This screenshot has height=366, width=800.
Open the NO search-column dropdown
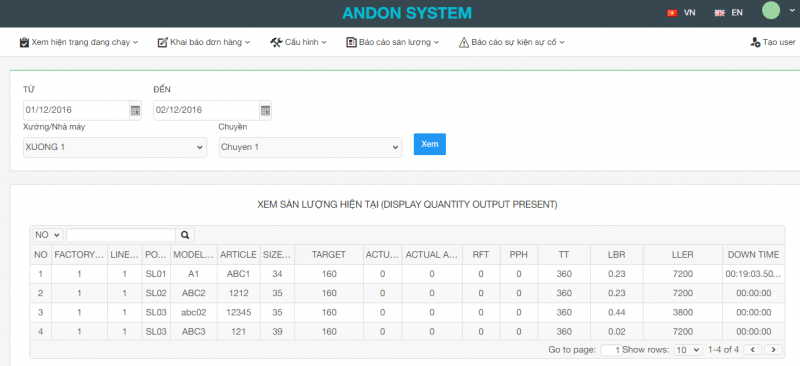point(47,235)
